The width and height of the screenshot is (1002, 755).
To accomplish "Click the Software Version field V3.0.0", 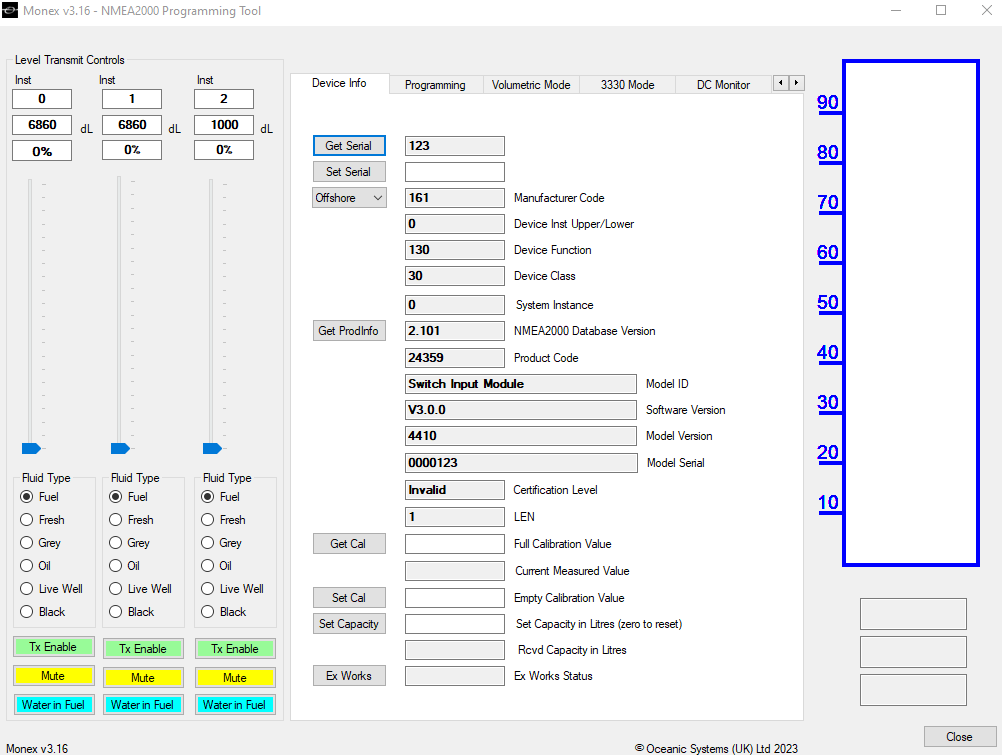I will click(x=521, y=410).
